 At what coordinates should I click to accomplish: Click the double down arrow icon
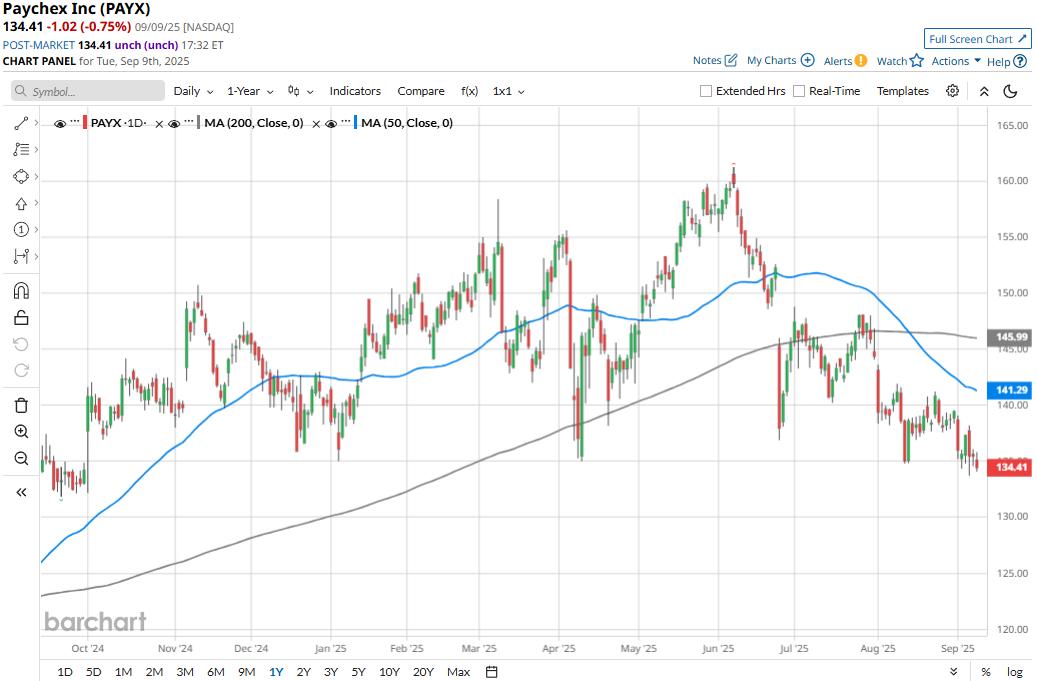click(953, 672)
